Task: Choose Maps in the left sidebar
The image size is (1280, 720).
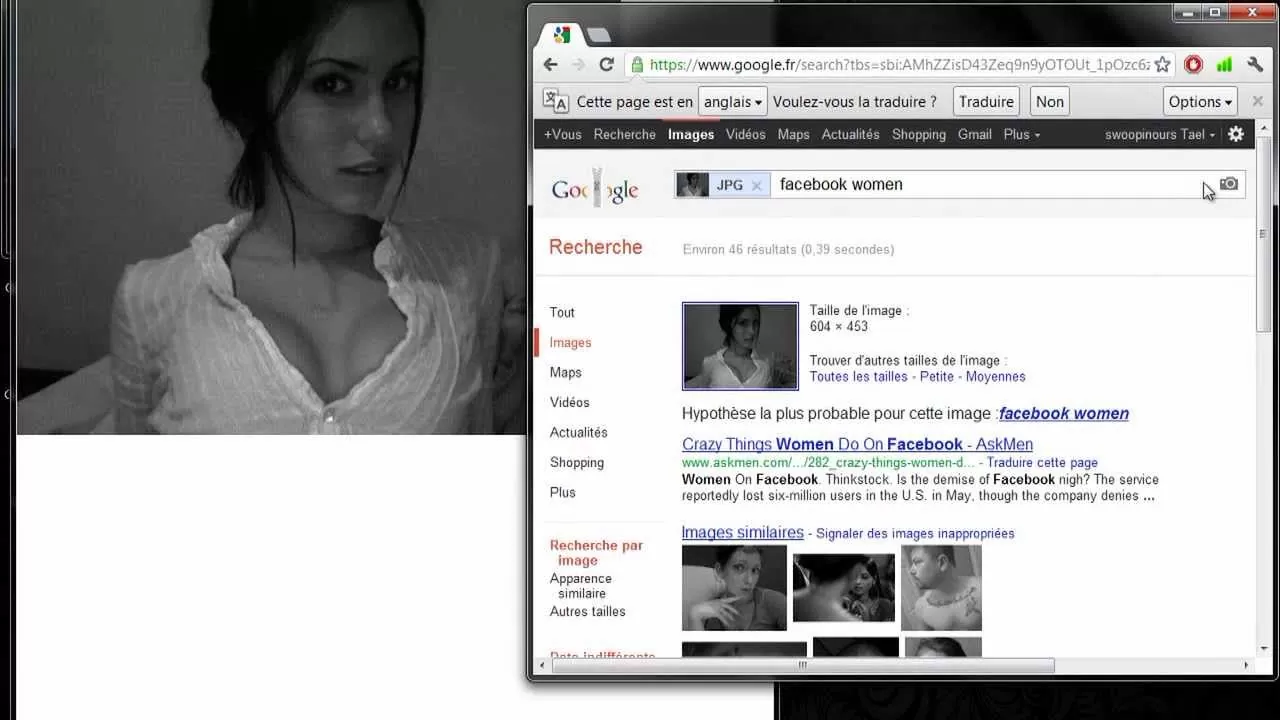Action: pos(565,372)
